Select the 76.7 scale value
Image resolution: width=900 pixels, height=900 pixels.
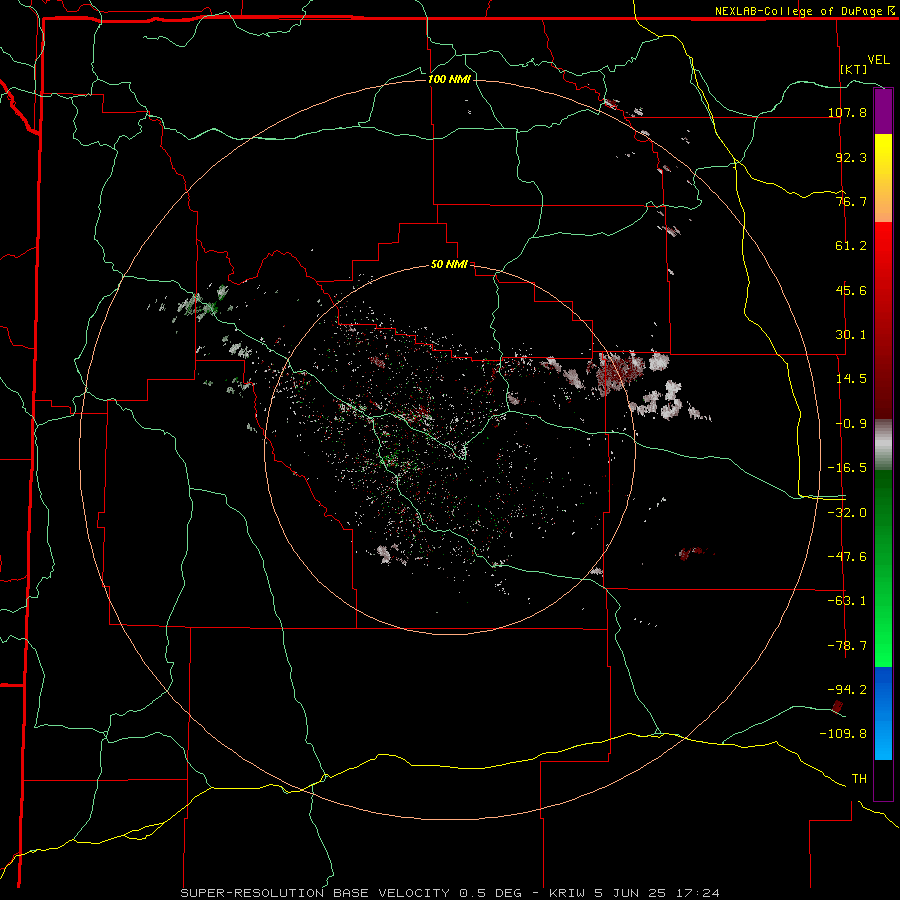coord(851,201)
